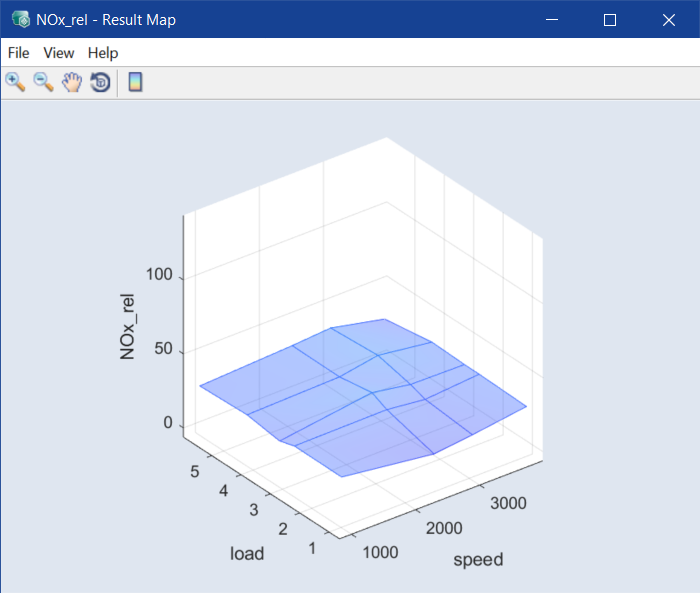The height and width of the screenshot is (593, 700).
Task: Click the Result Map window app icon
Action: pos(19,19)
